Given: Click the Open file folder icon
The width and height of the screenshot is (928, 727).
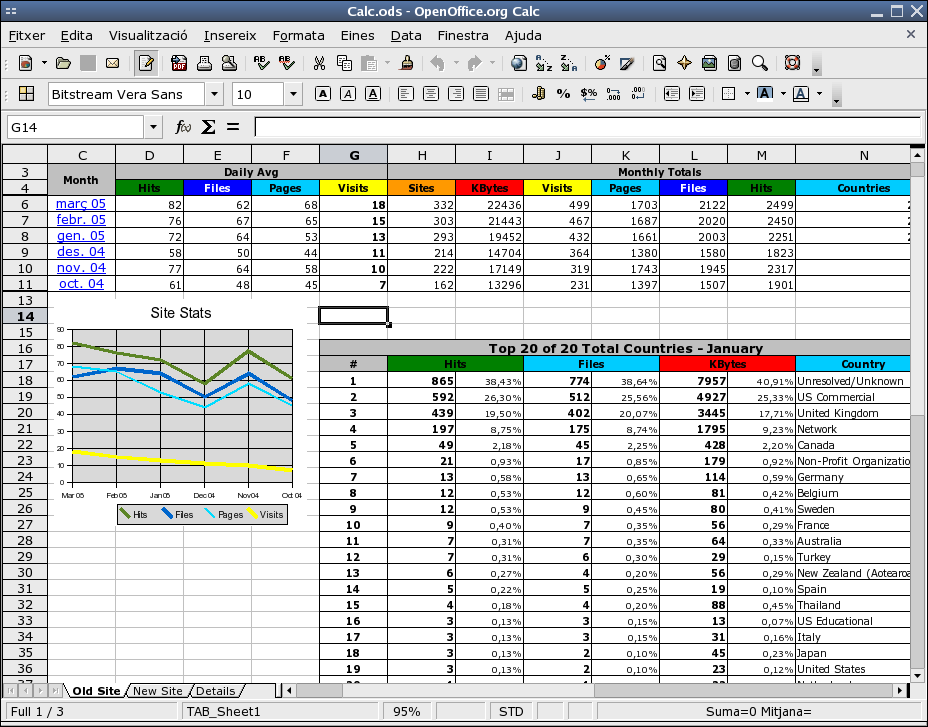Looking at the screenshot, I should click(63, 63).
